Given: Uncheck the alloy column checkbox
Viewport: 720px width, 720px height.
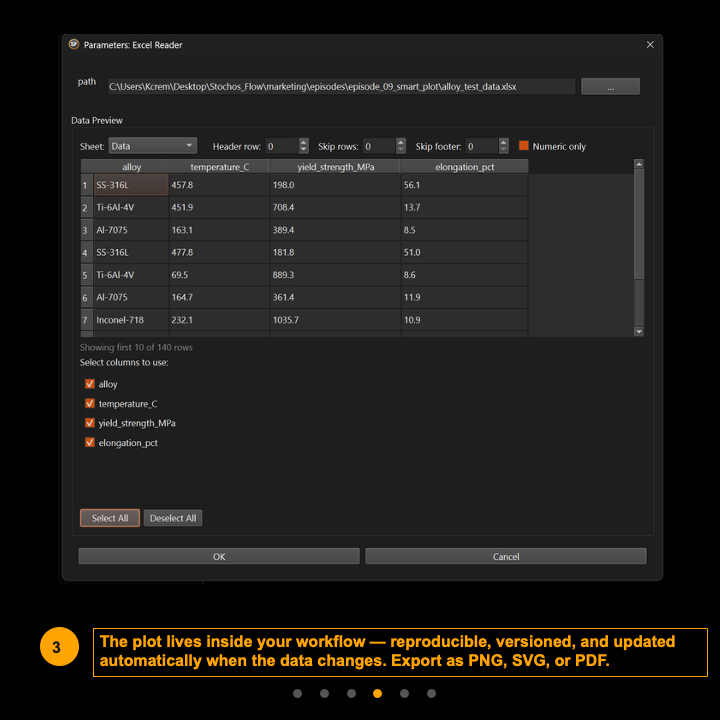Looking at the screenshot, I should pos(90,384).
